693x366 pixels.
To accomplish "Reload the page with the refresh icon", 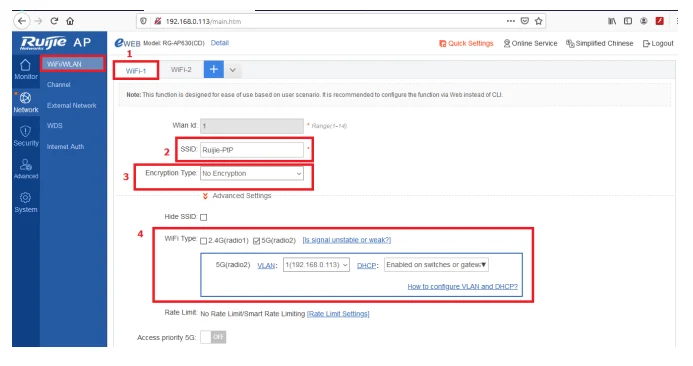I will tap(54, 21).
